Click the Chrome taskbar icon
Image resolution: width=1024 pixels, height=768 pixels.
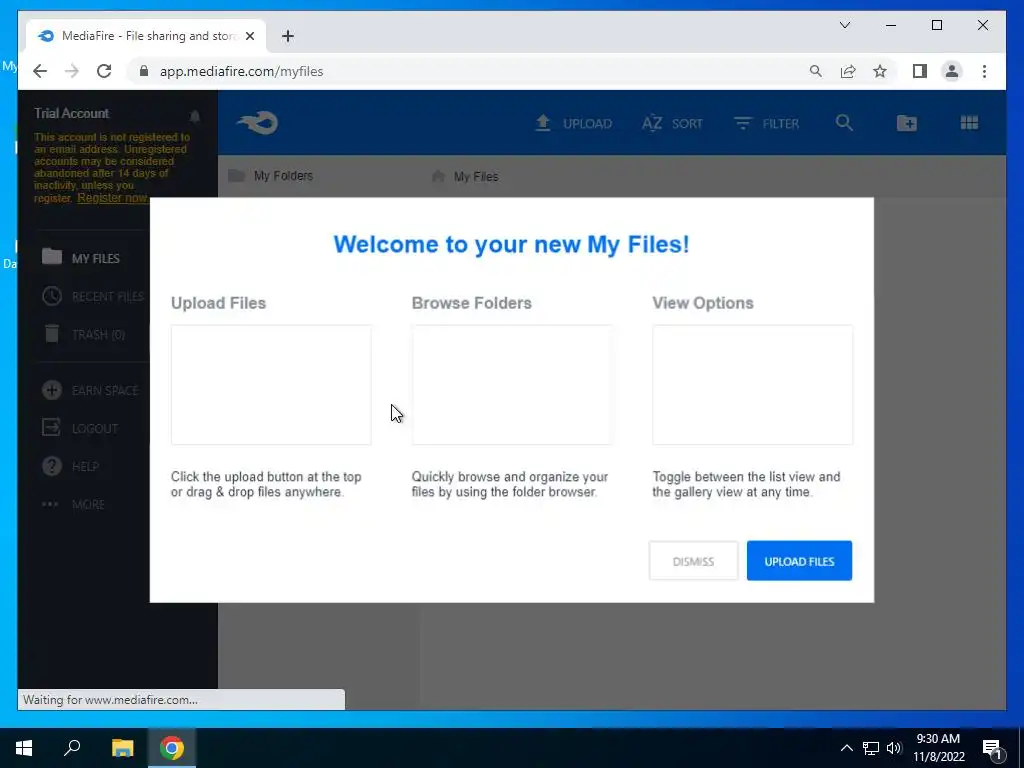coord(172,748)
